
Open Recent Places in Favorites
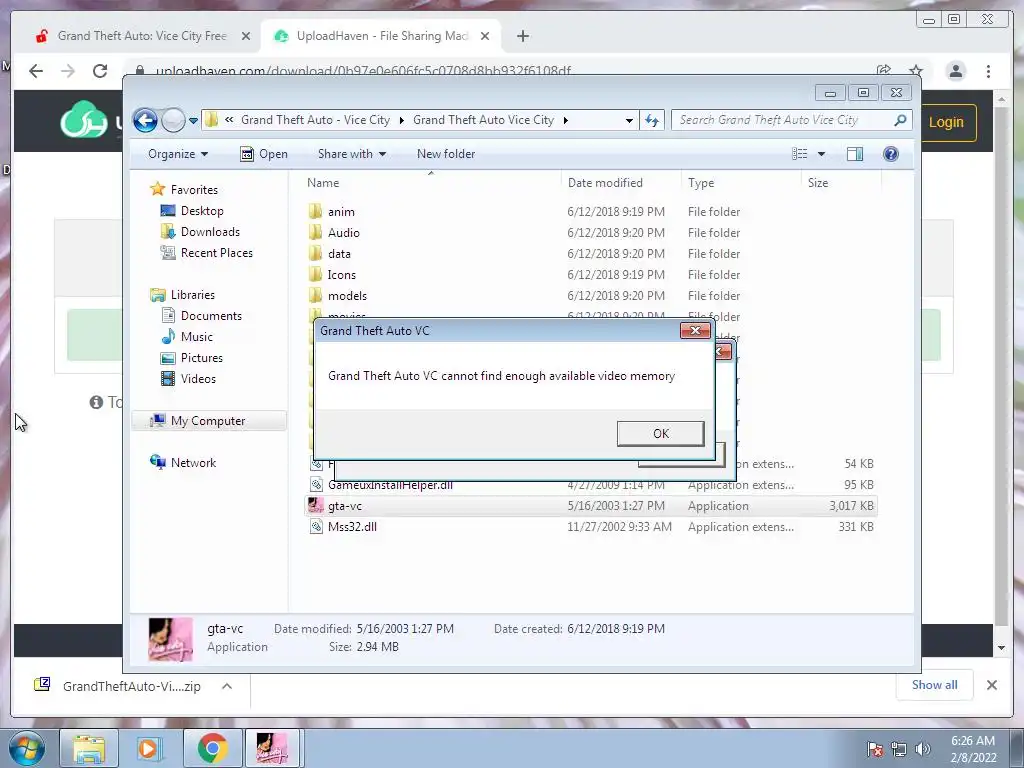[216, 253]
